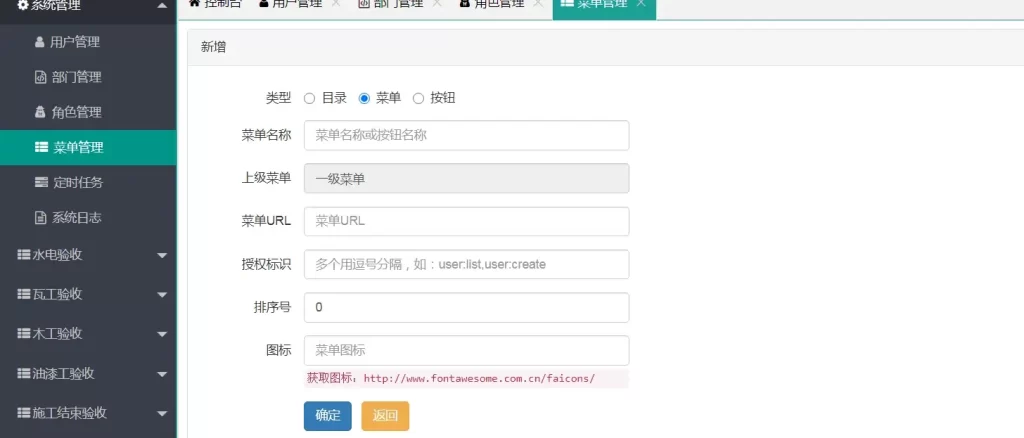Select the 按钮 type radio button
This screenshot has height=438, width=1024.
click(419, 99)
